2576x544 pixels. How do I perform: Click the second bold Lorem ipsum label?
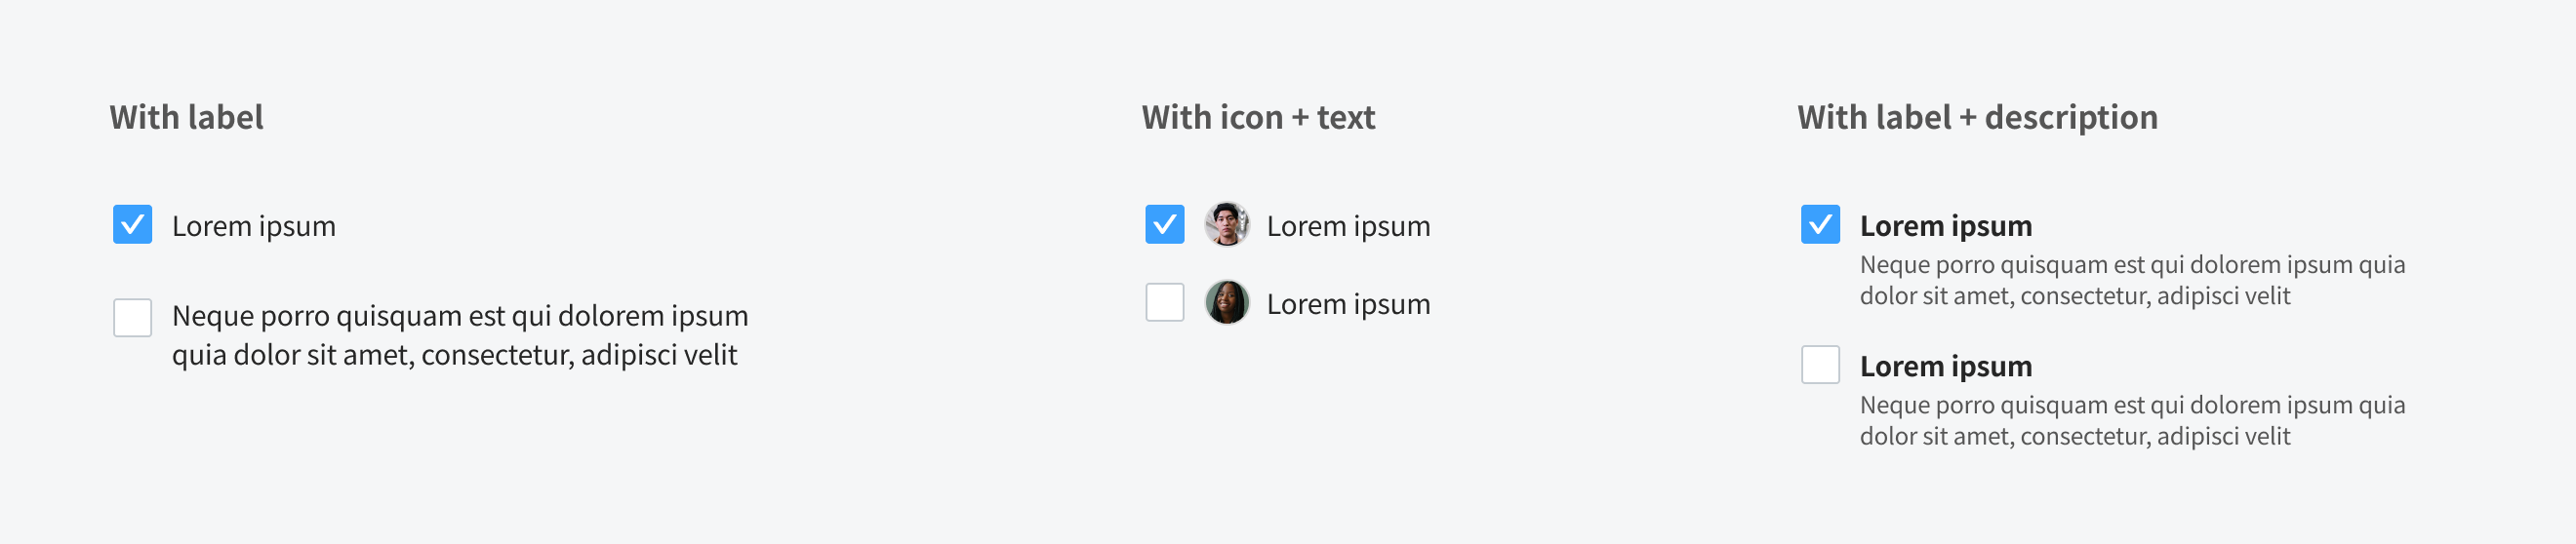click(x=1945, y=367)
